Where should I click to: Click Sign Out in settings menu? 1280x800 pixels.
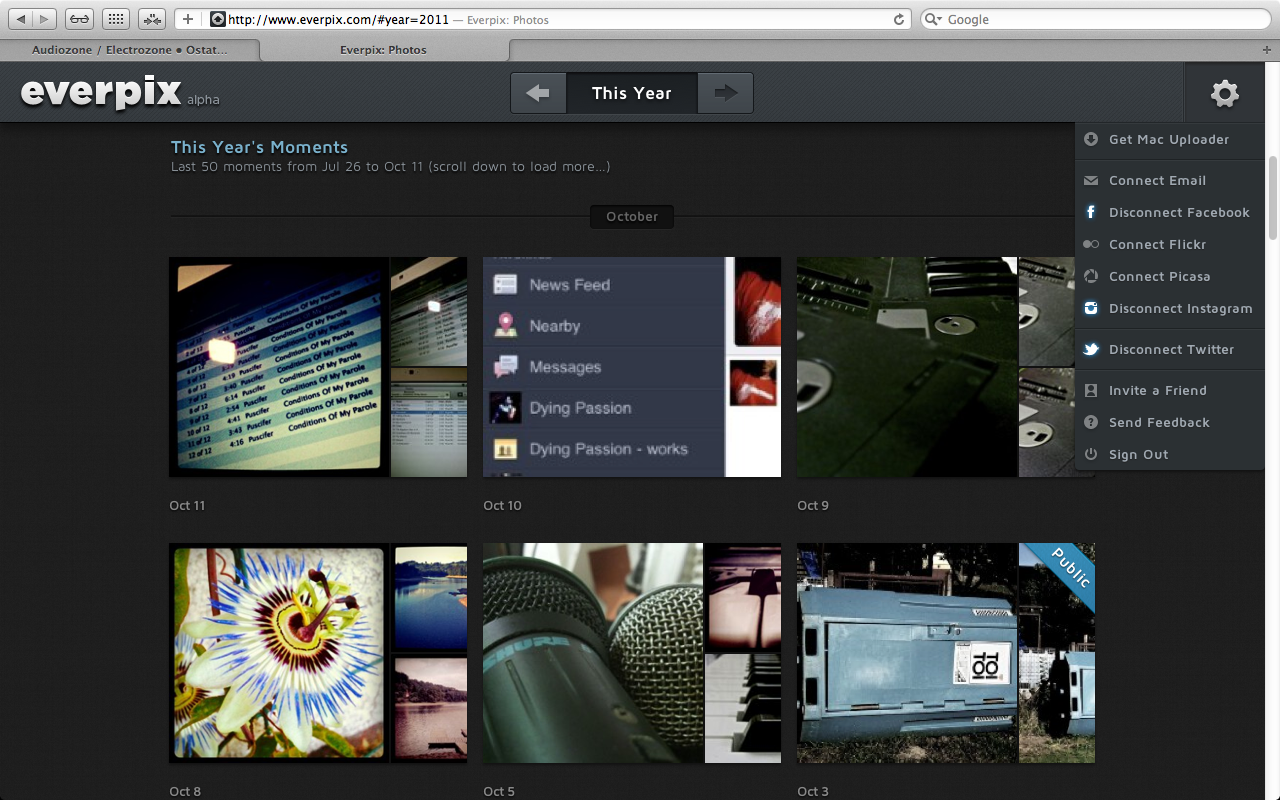click(1138, 455)
